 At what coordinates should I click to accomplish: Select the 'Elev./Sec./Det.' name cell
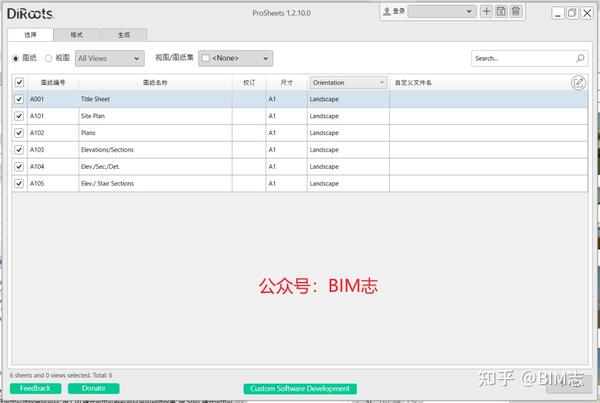(155, 166)
